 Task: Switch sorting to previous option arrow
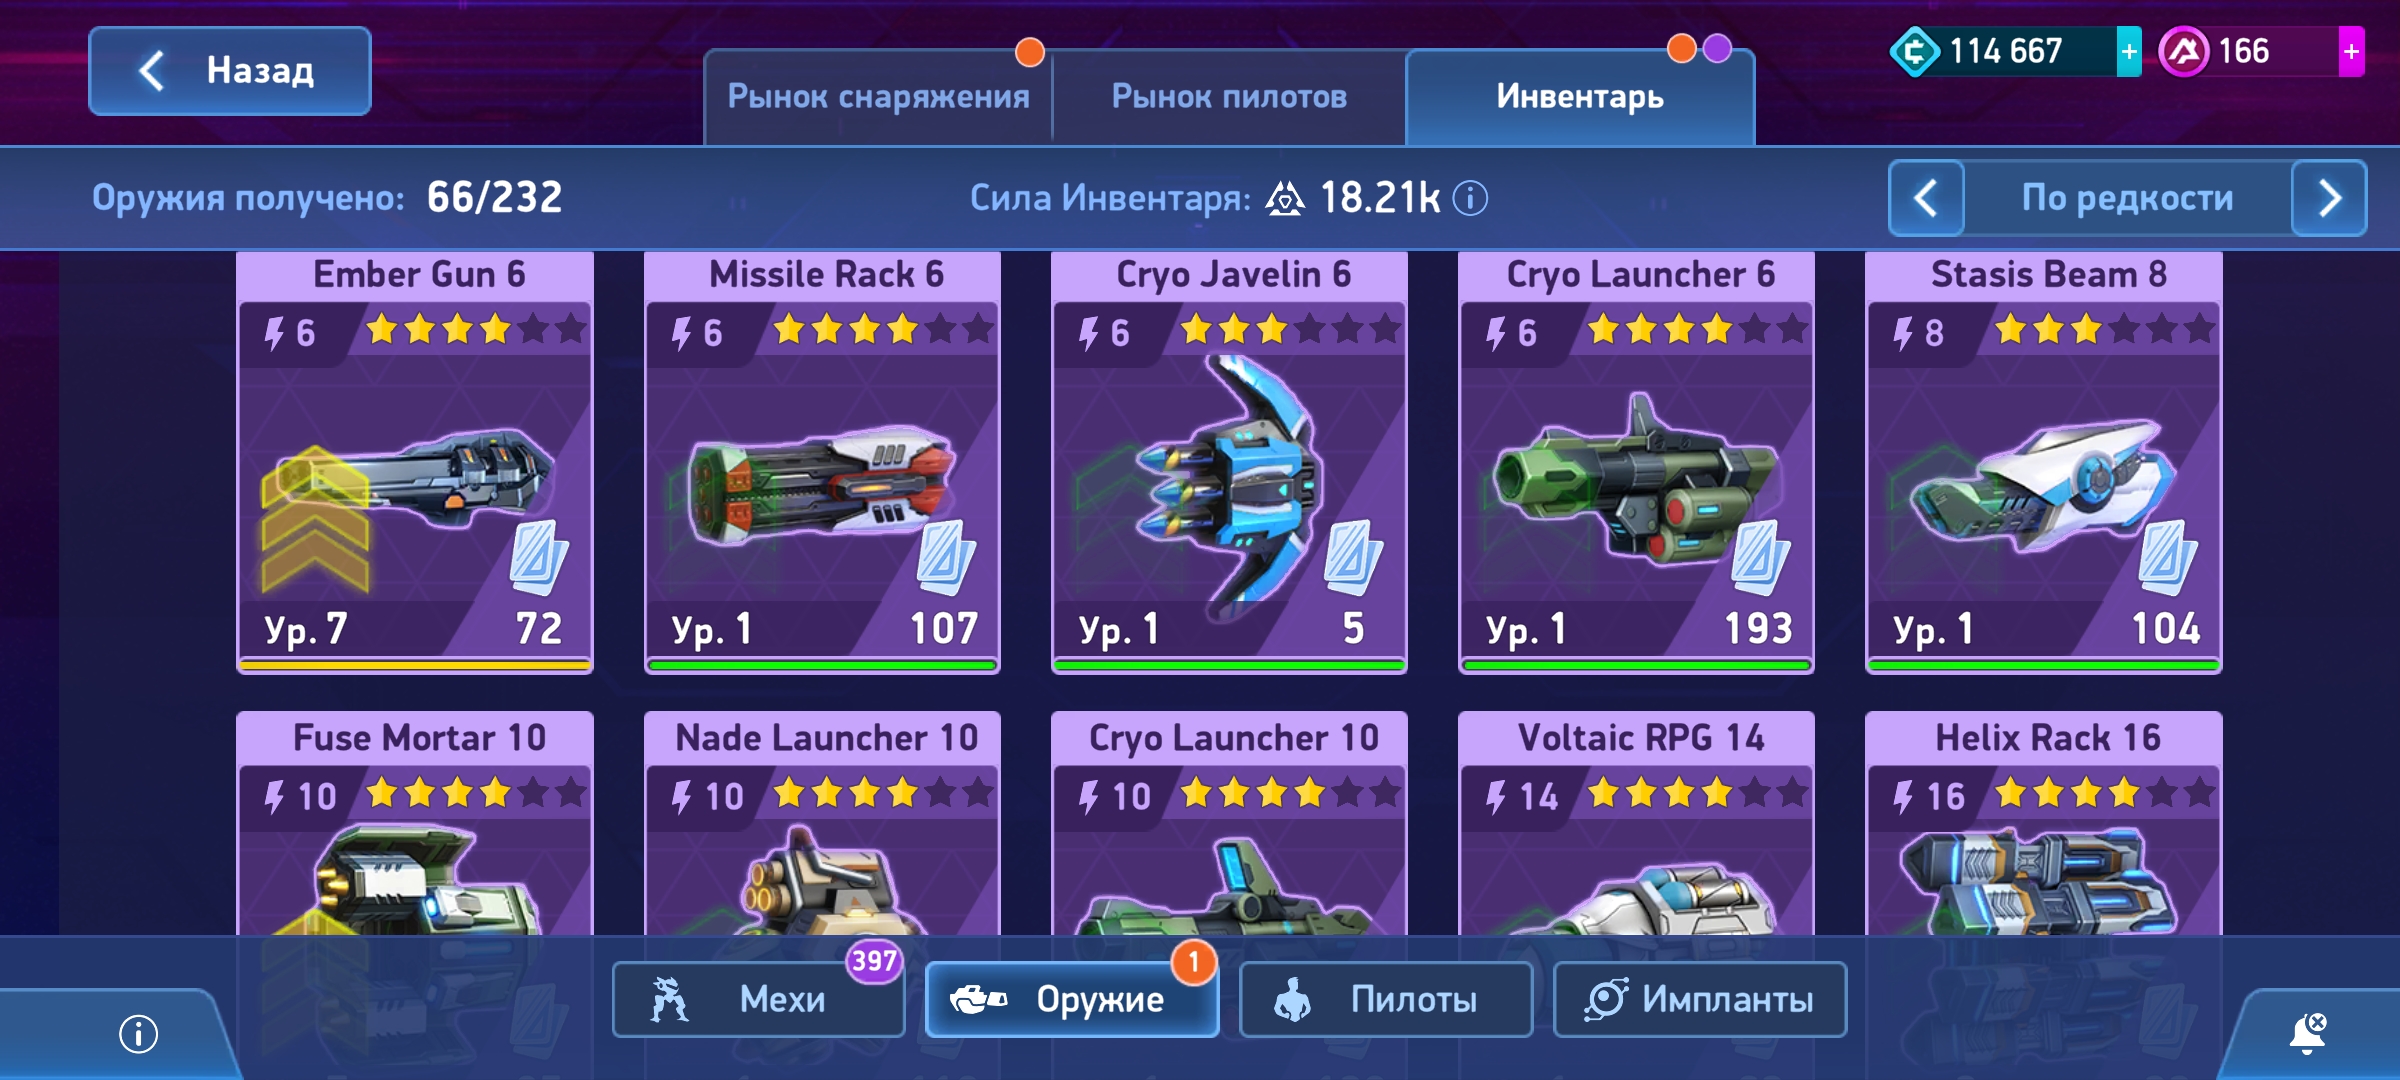click(1926, 198)
